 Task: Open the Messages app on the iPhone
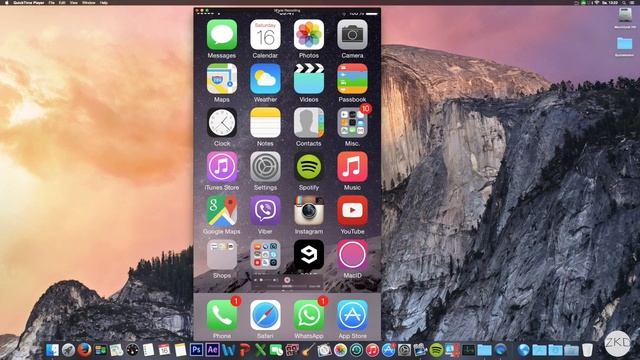pos(222,35)
